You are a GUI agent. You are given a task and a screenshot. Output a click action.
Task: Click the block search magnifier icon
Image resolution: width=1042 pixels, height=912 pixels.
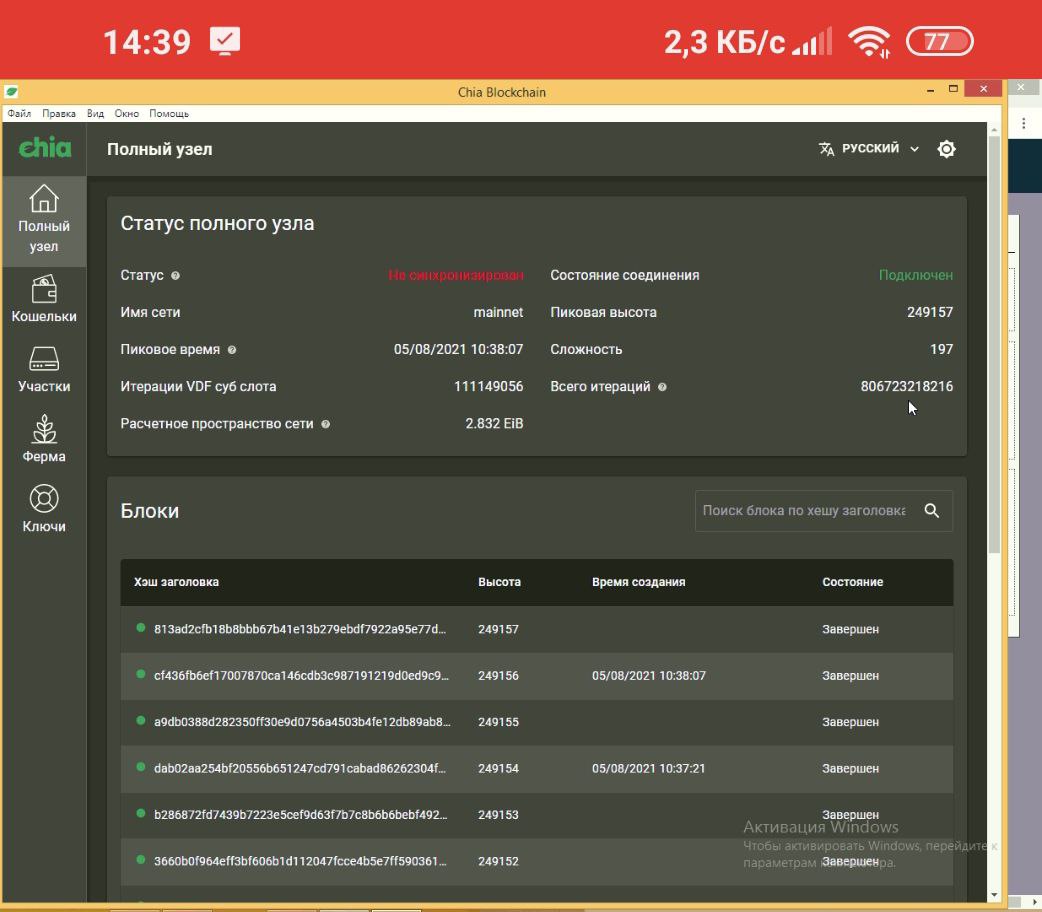932,511
